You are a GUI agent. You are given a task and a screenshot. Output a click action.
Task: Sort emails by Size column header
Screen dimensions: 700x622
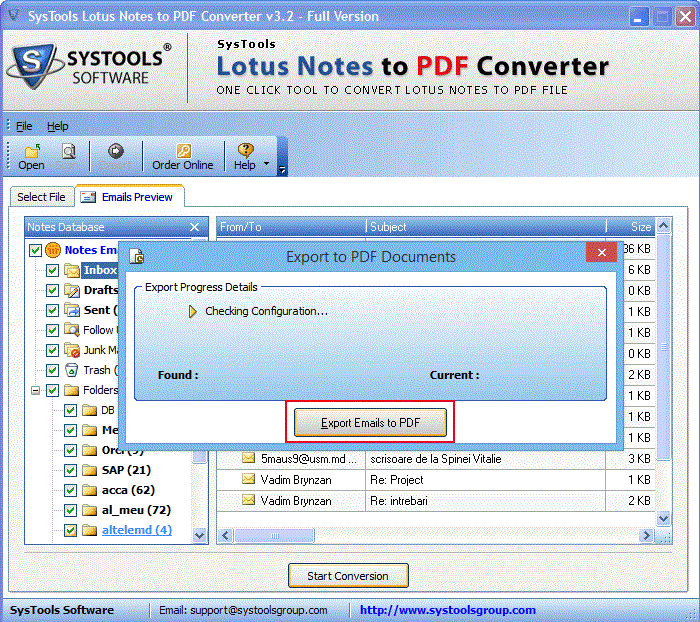tap(631, 227)
